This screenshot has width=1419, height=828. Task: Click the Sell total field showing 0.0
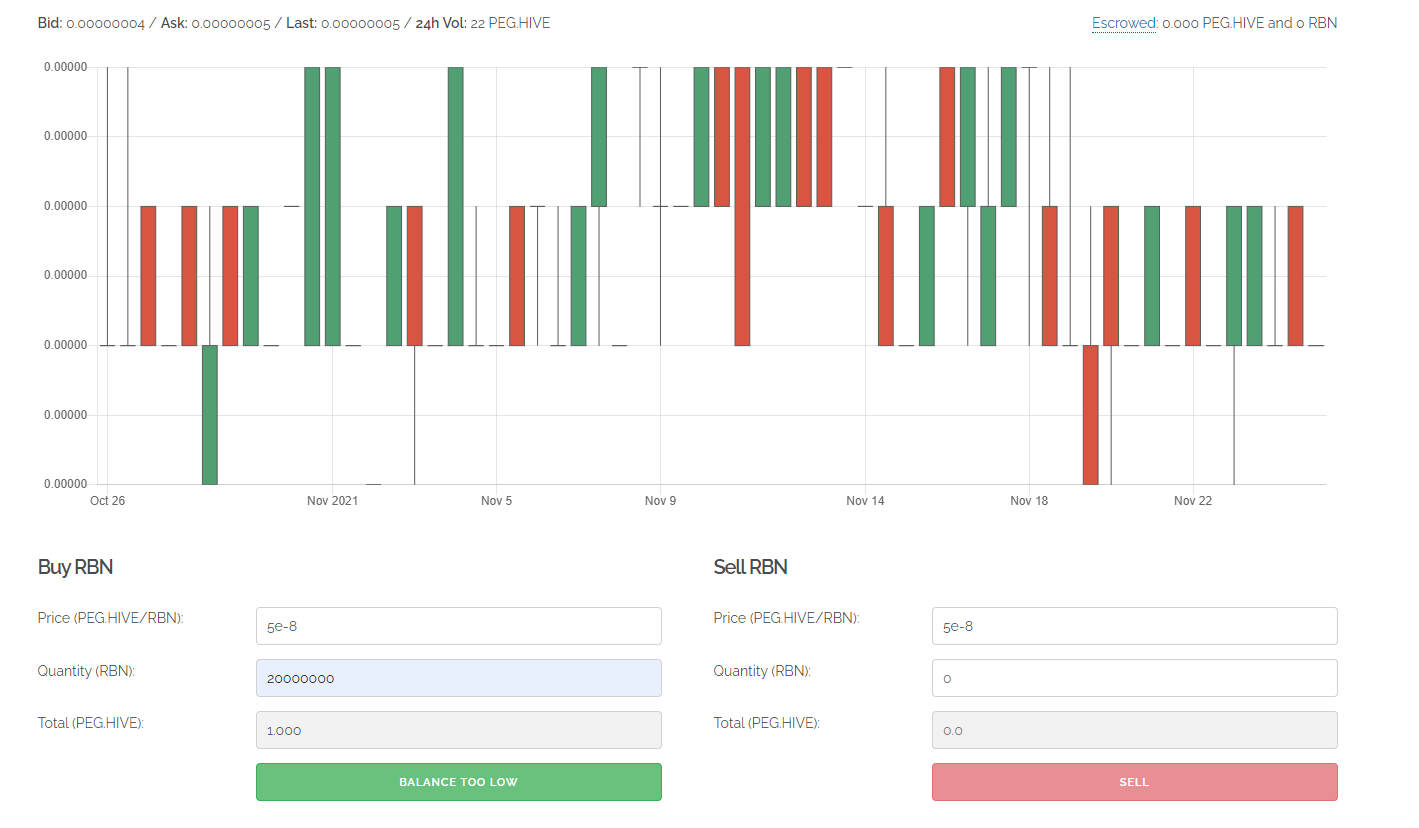coord(1134,730)
